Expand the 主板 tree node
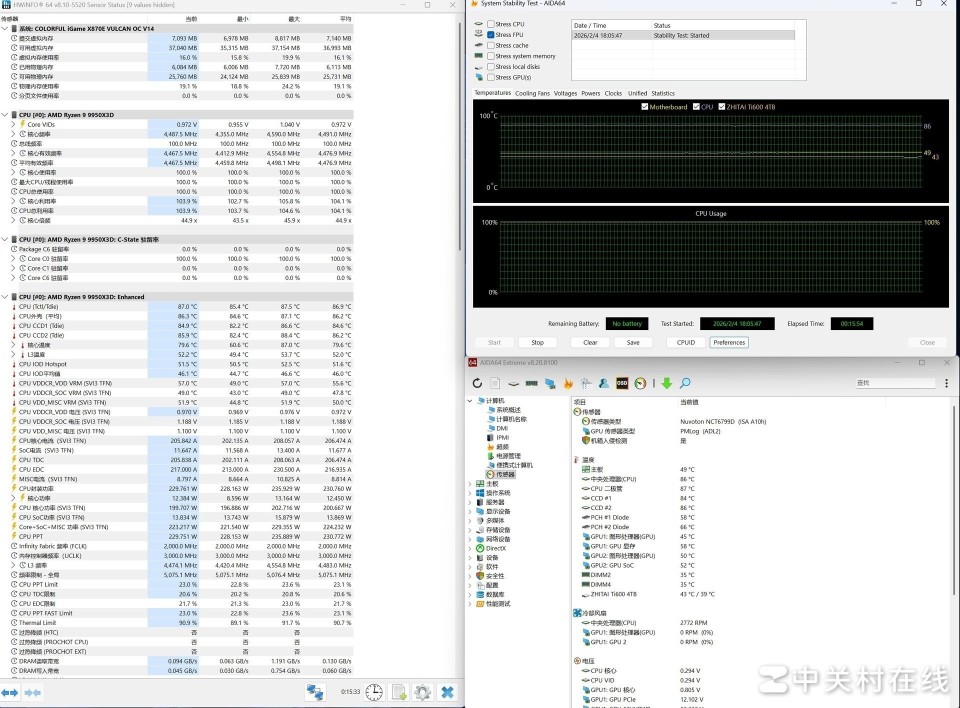 pos(471,484)
